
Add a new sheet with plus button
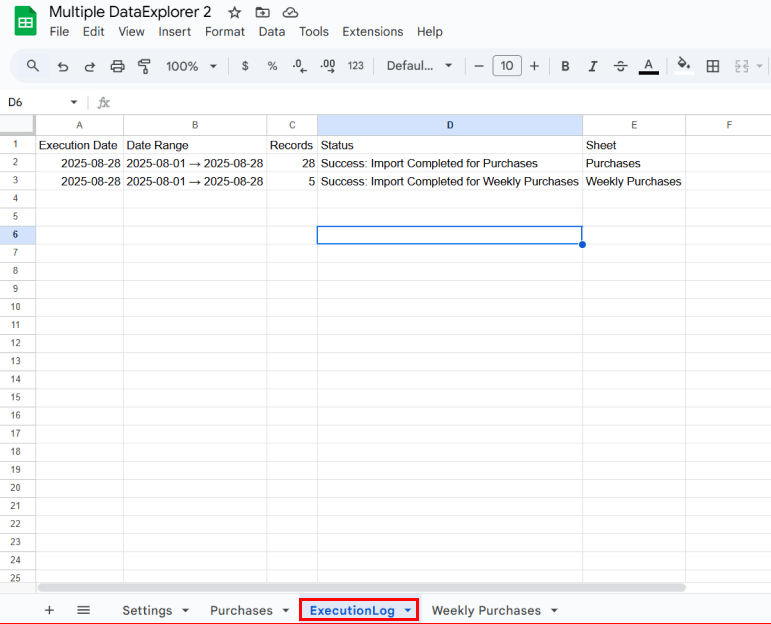tap(49, 610)
